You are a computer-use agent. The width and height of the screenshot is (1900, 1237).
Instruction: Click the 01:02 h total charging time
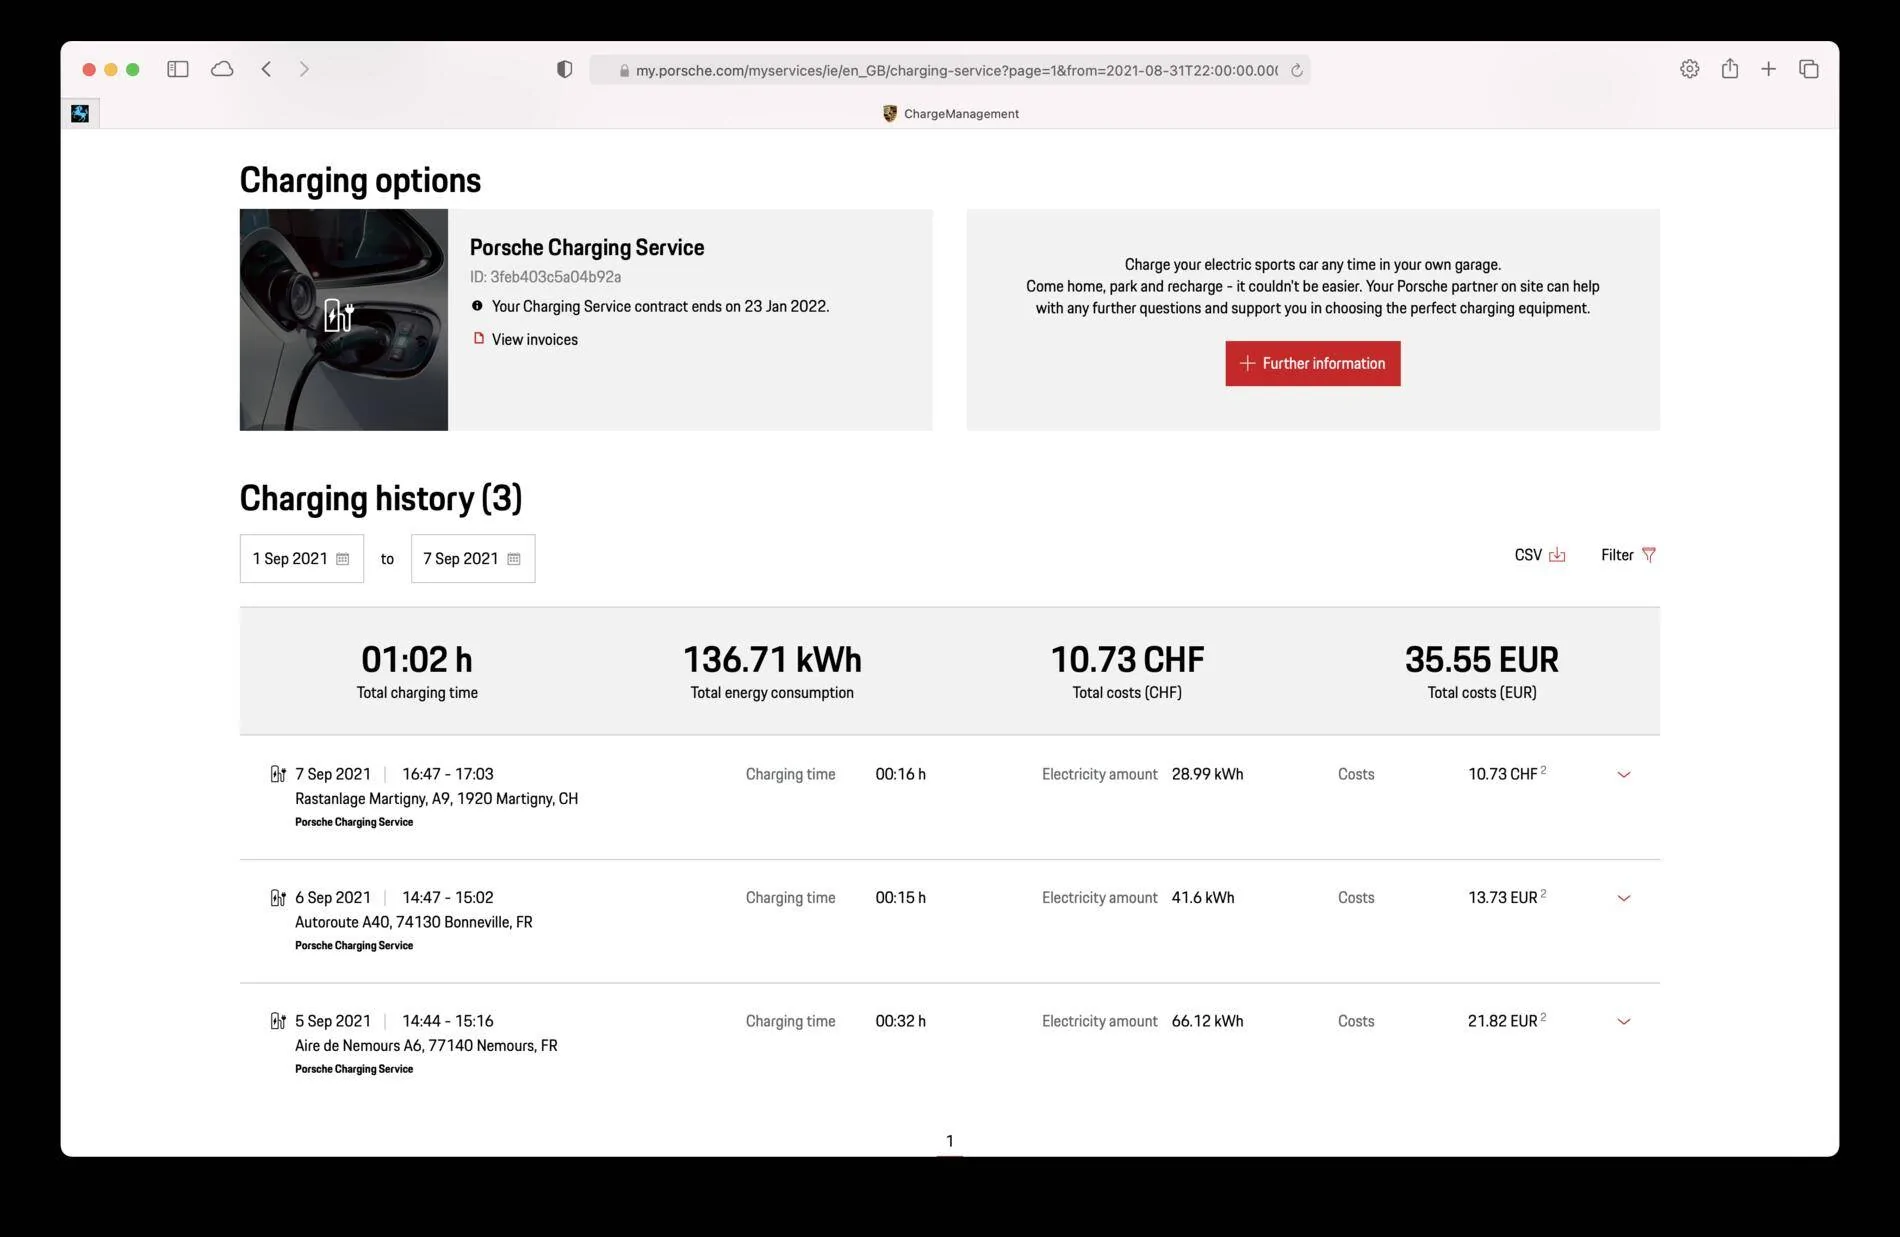[417, 659]
